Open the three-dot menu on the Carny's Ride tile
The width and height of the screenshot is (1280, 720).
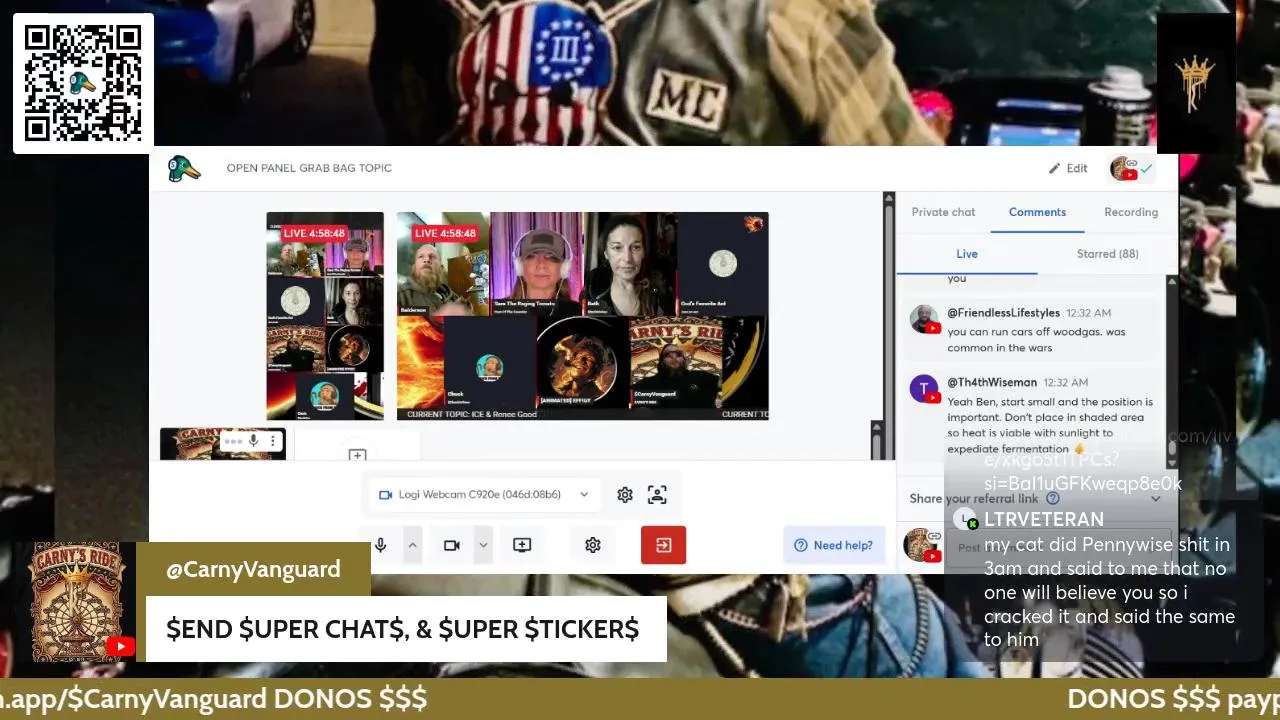pos(273,440)
